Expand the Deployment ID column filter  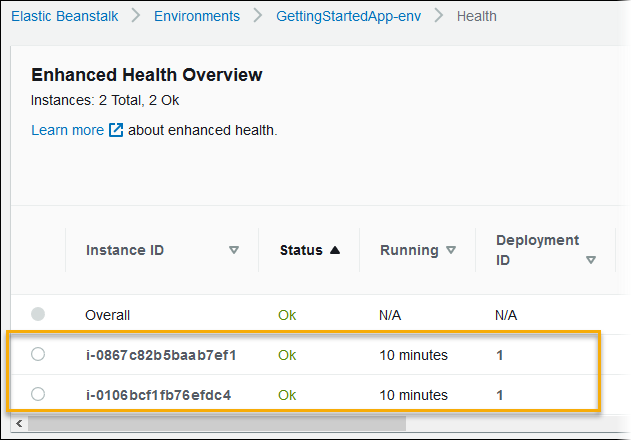click(591, 260)
